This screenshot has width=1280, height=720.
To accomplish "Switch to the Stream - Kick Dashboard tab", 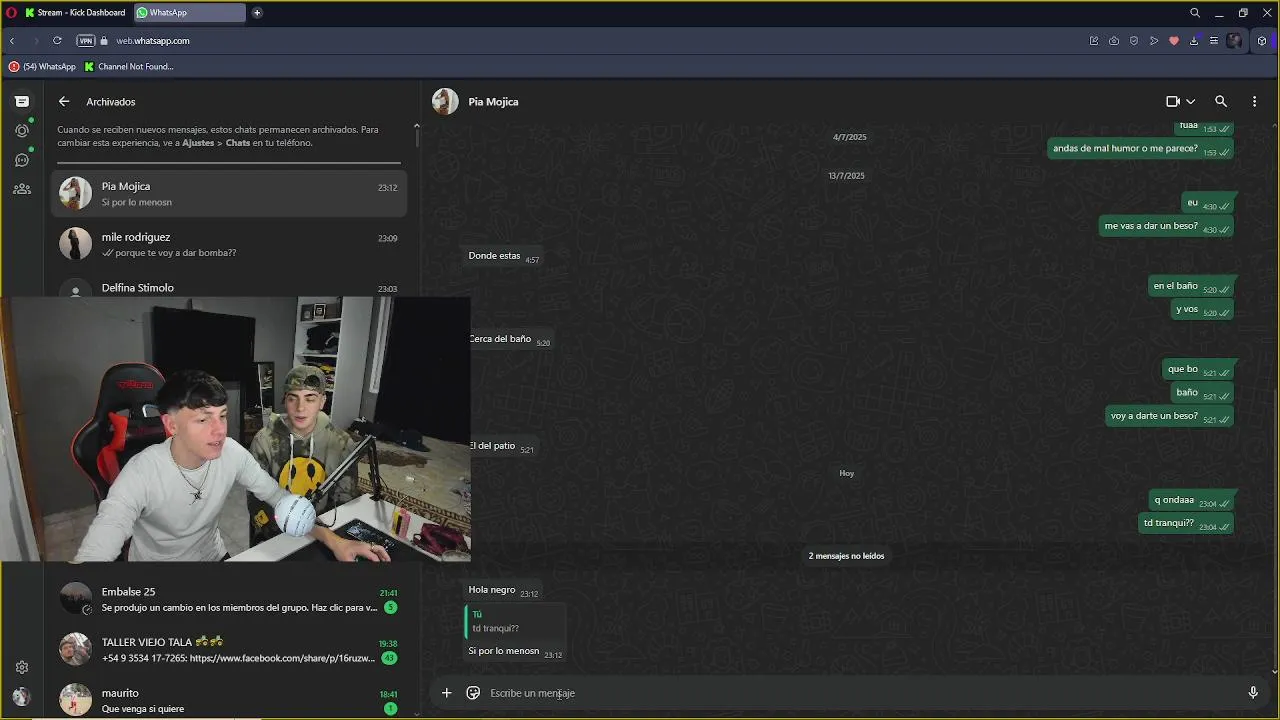I will 74,13.
